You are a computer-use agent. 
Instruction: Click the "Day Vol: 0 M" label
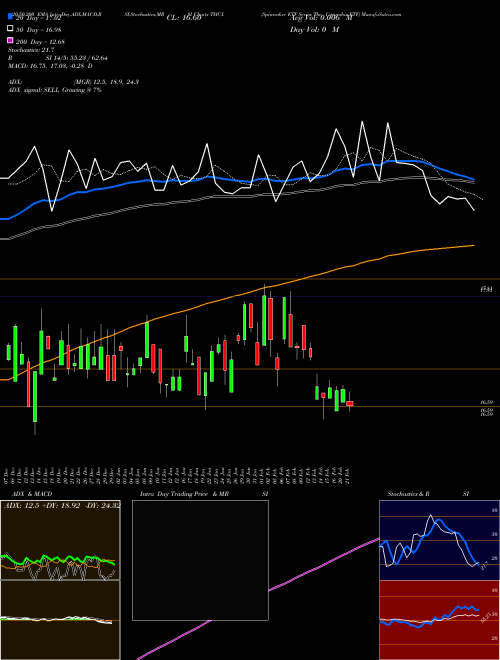click(x=314, y=30)
